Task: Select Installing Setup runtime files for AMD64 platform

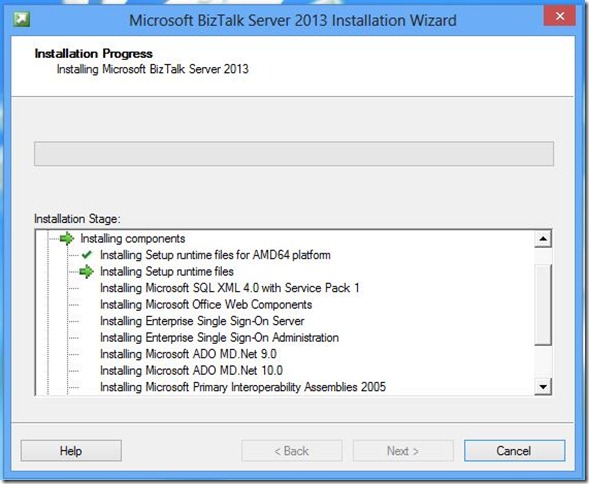Action: pos(215,255)
